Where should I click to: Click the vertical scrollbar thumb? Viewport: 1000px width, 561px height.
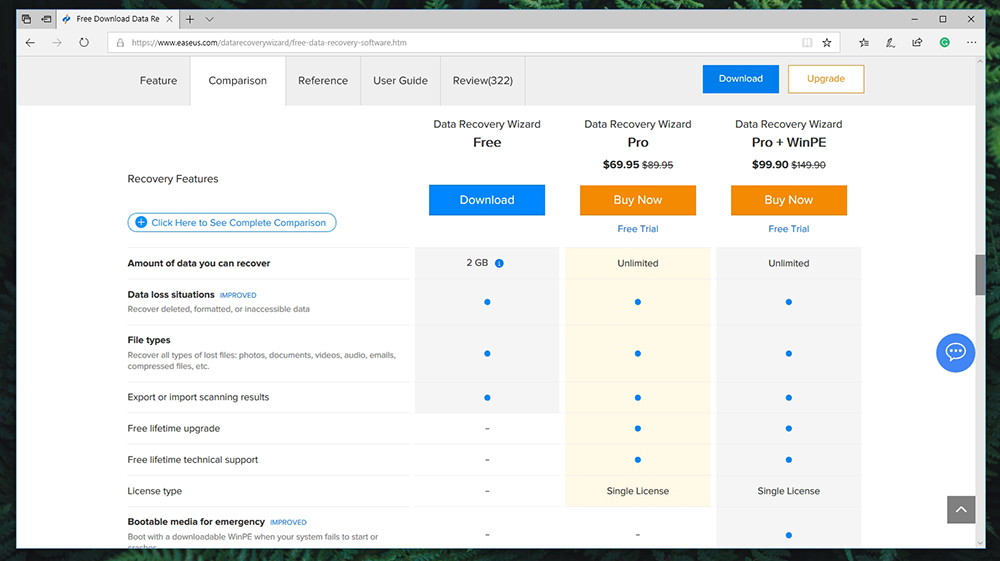[x=980, y=275]
